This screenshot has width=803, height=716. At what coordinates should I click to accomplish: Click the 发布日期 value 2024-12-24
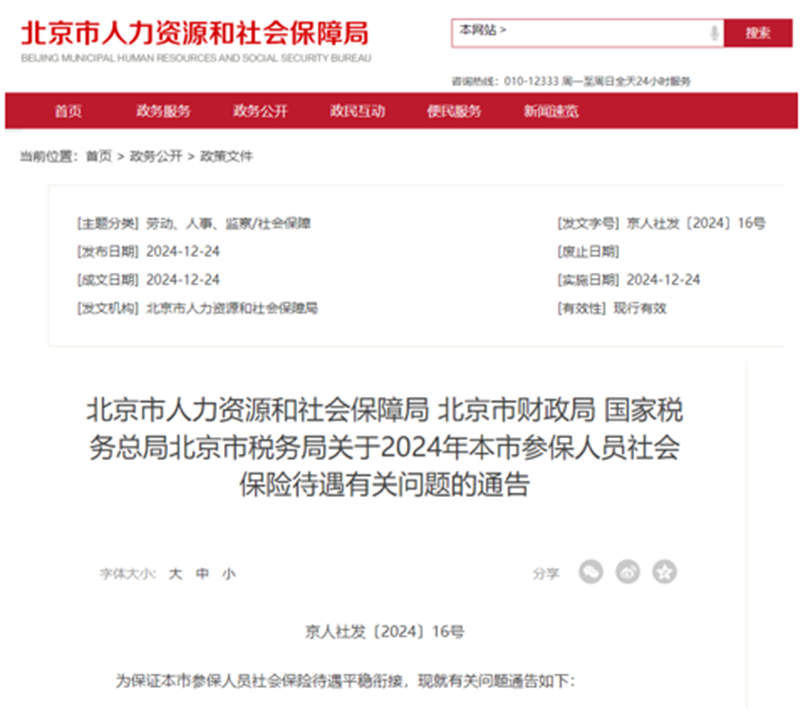click(183, 251)
